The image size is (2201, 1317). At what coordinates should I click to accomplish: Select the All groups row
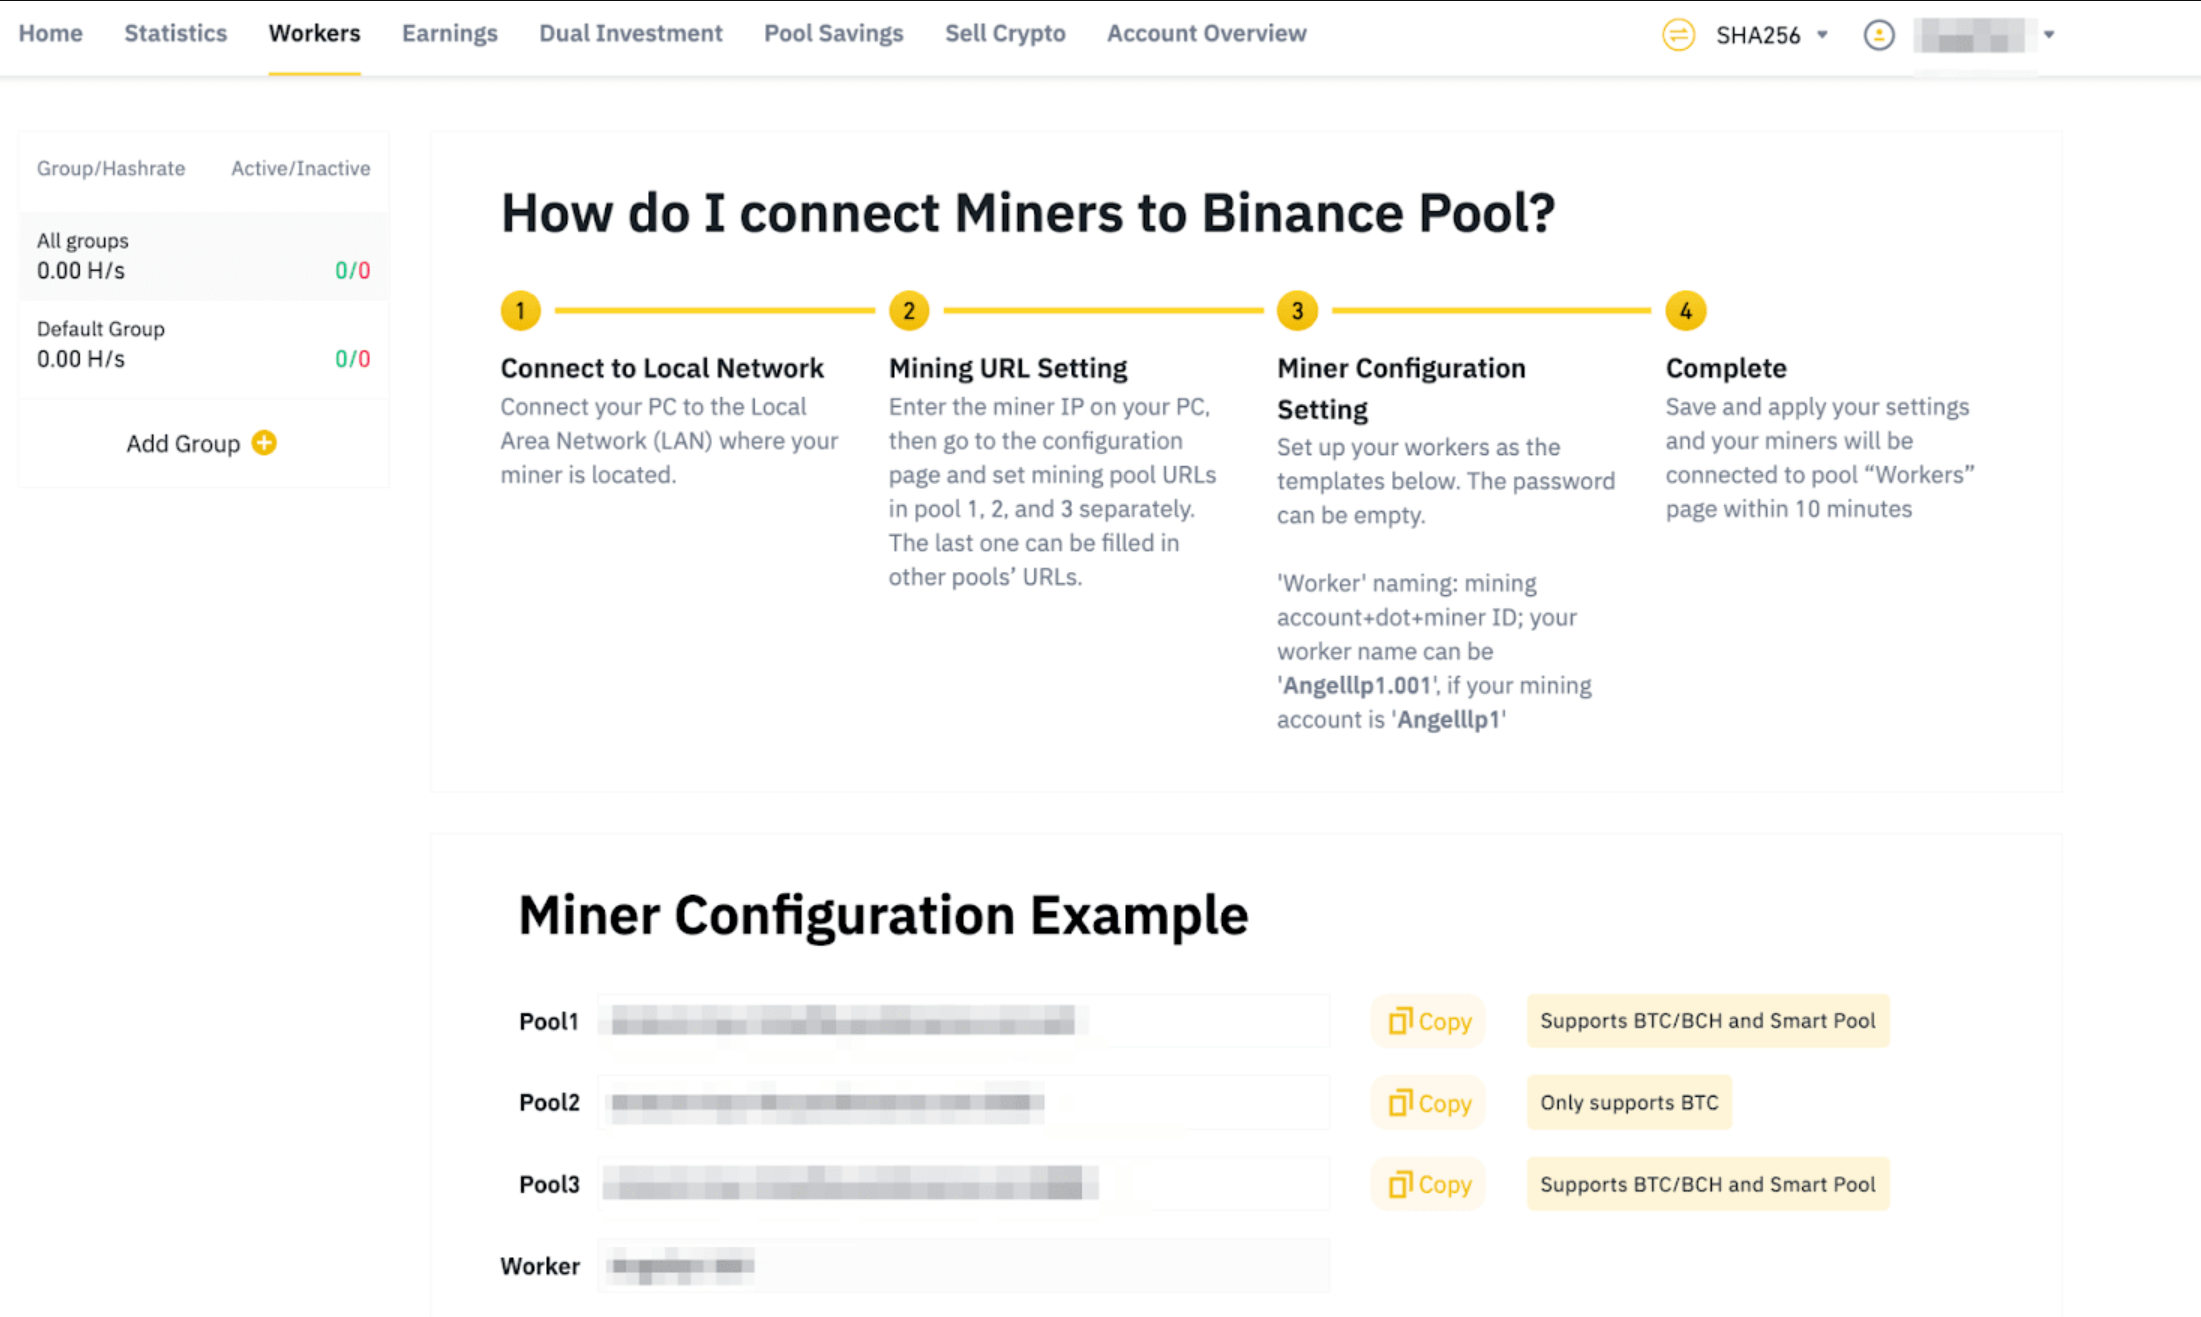click(203, 256)
